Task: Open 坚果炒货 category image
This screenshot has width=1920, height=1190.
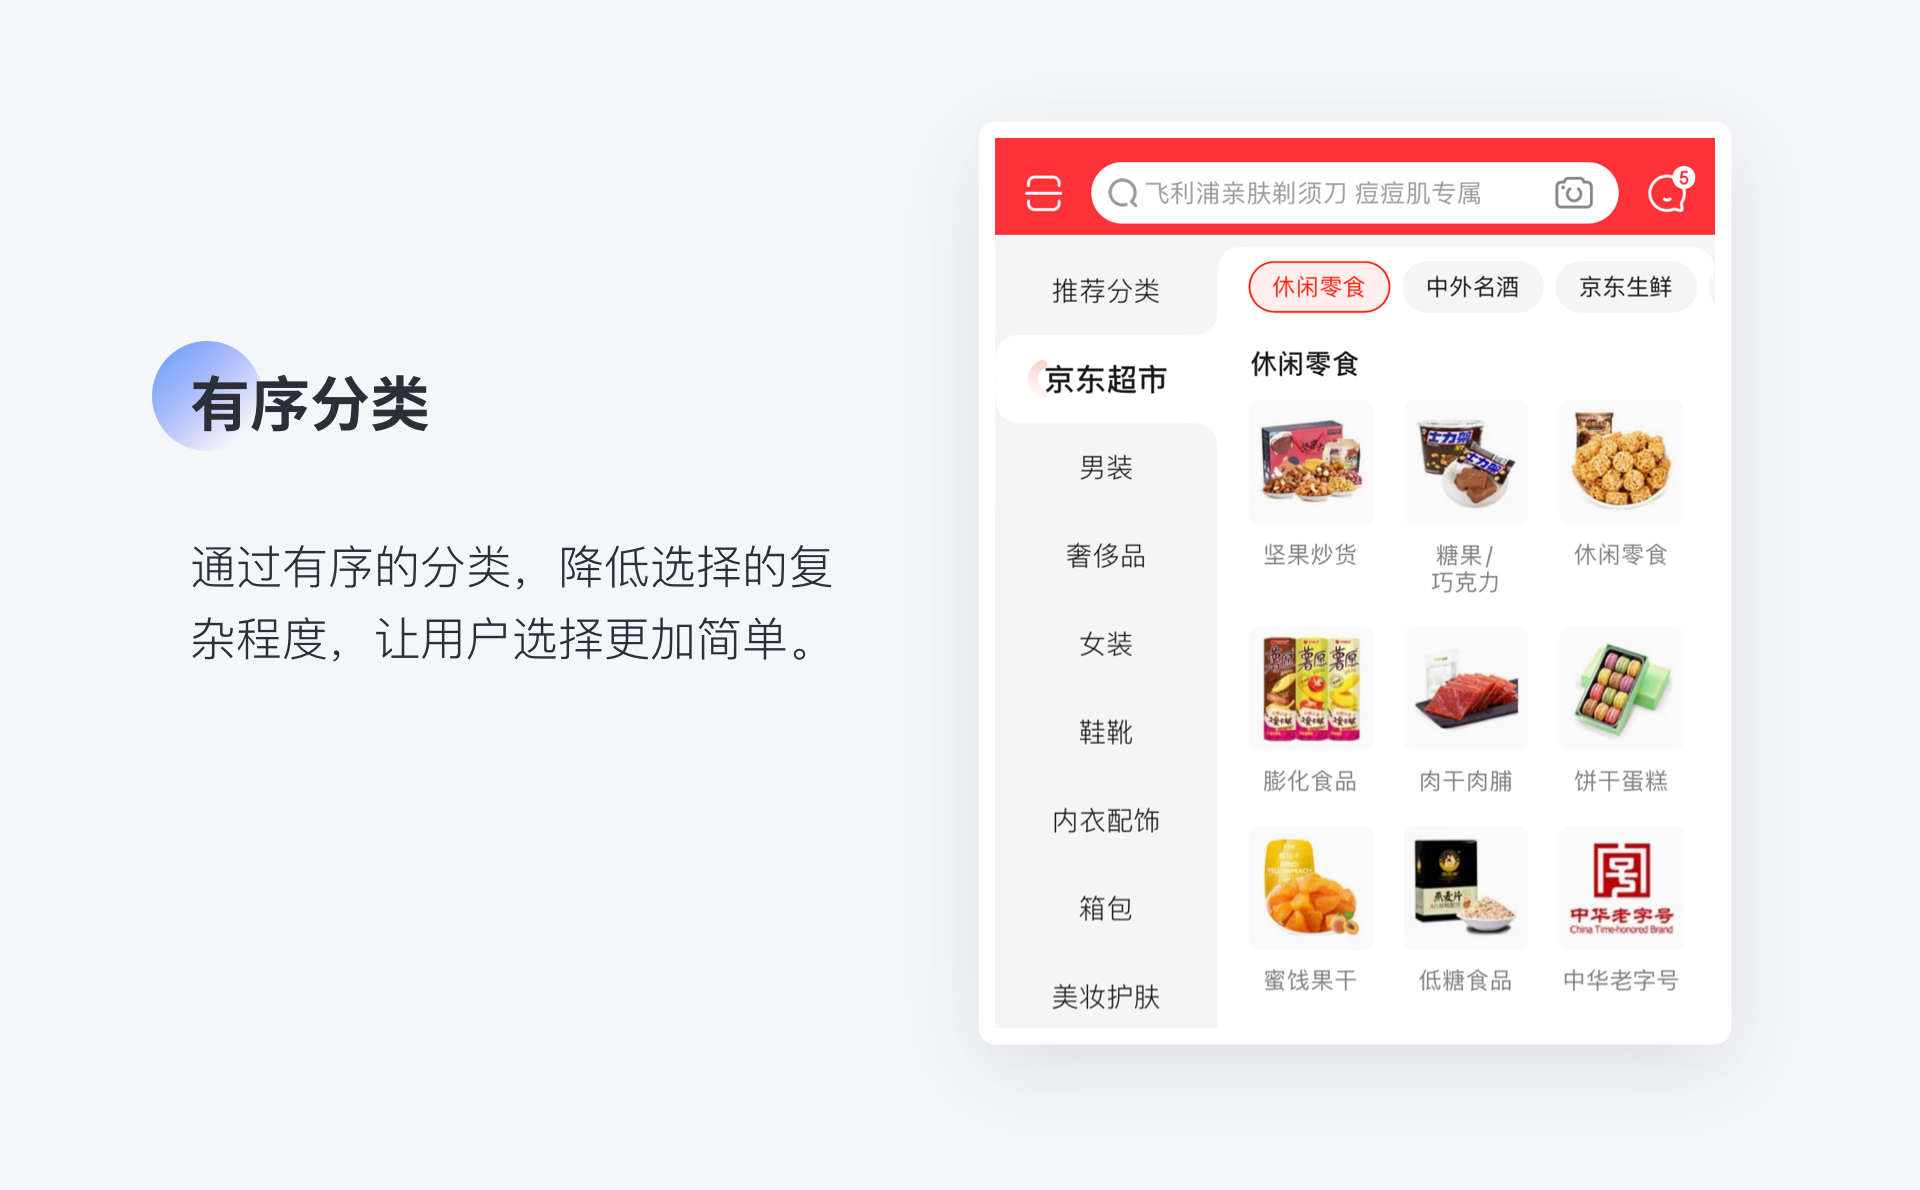Action: point(1310,462)
